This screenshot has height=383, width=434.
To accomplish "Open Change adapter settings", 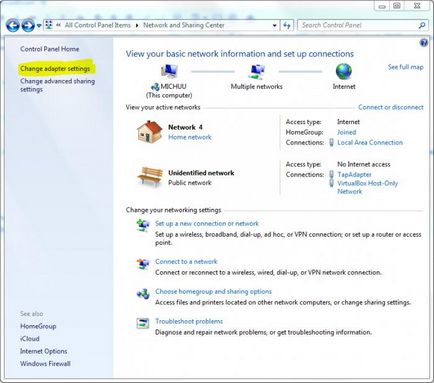I will tap(55, 69).
